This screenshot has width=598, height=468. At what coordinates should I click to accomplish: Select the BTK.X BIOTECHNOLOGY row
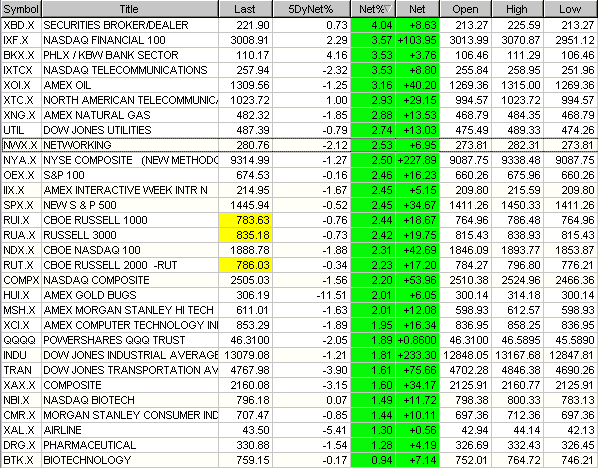point(299,460)
